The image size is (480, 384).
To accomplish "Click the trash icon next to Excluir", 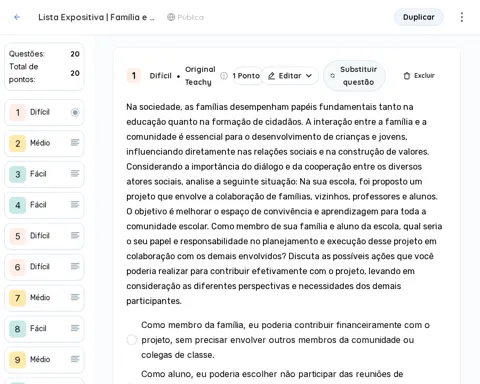I will [x=407, y=76].
